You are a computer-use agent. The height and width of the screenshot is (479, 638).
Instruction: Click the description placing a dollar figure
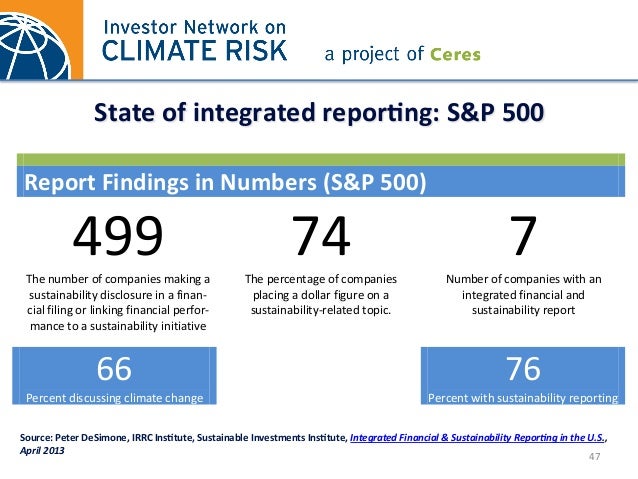(321, 295)
